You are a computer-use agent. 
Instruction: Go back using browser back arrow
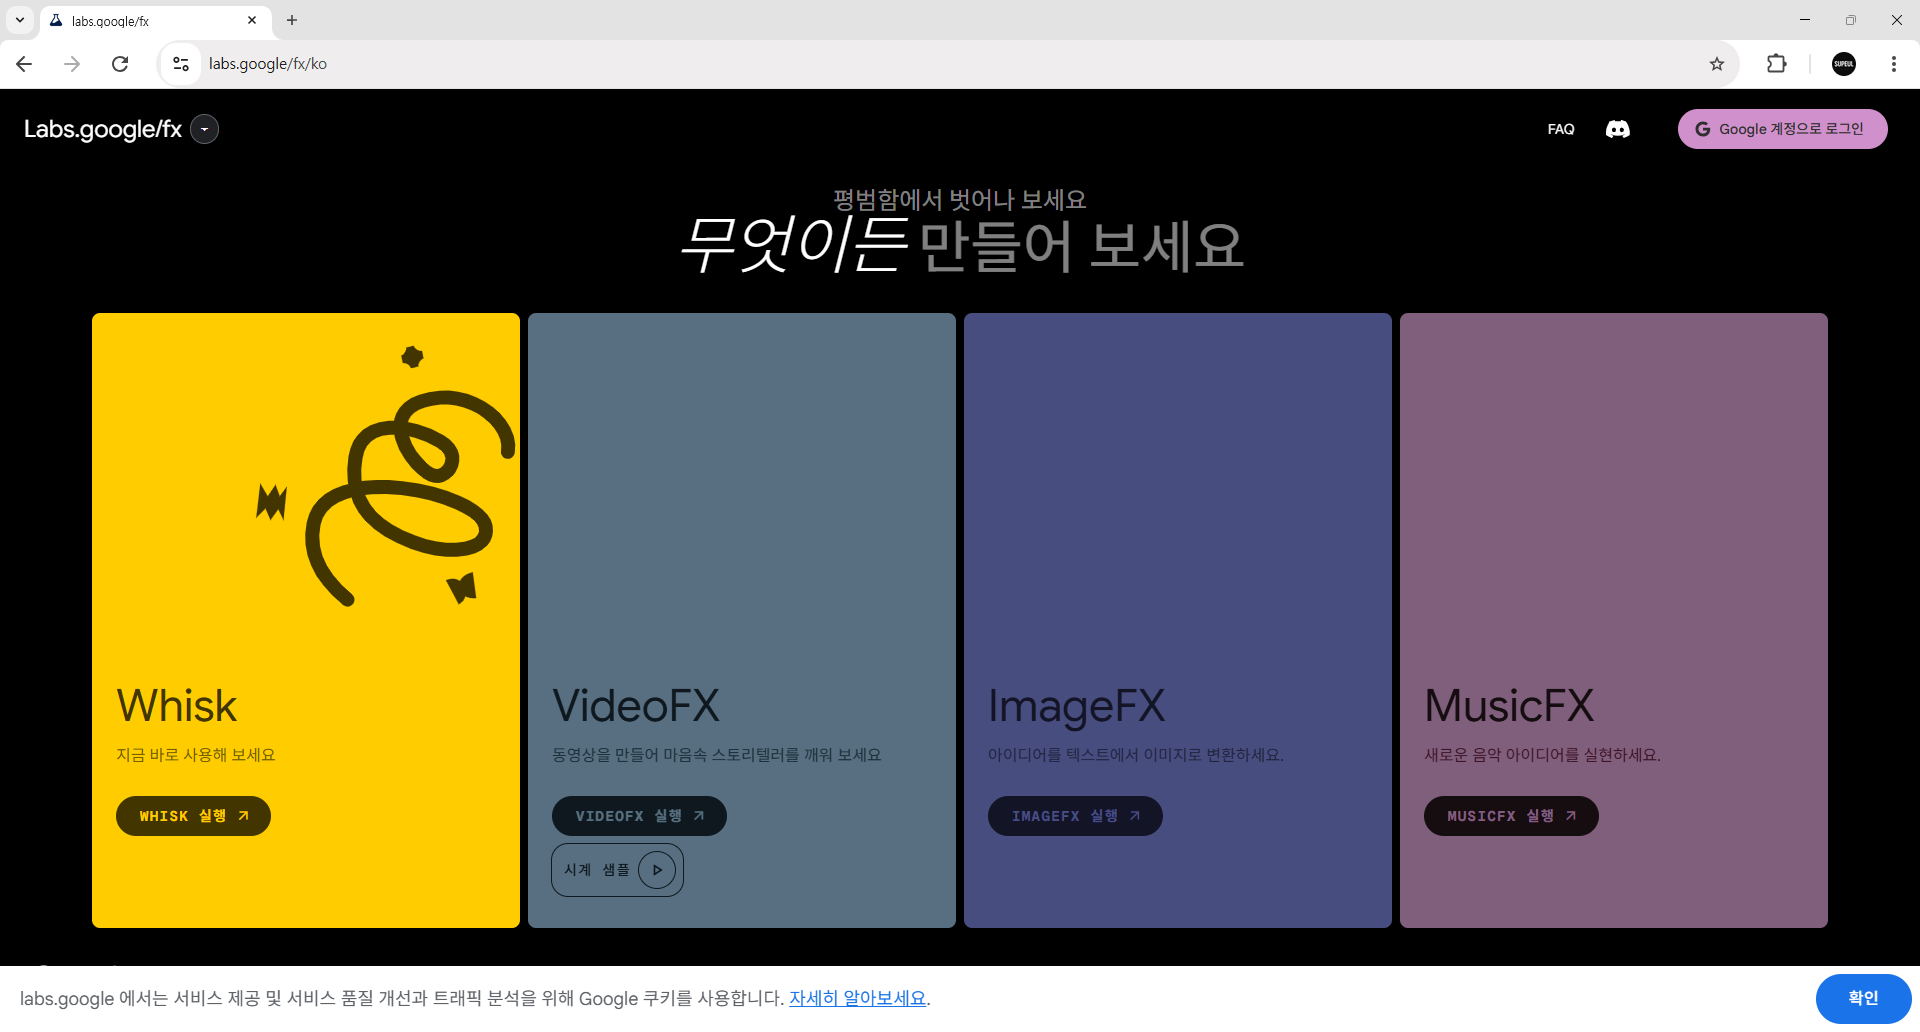[x=24, y=64]
